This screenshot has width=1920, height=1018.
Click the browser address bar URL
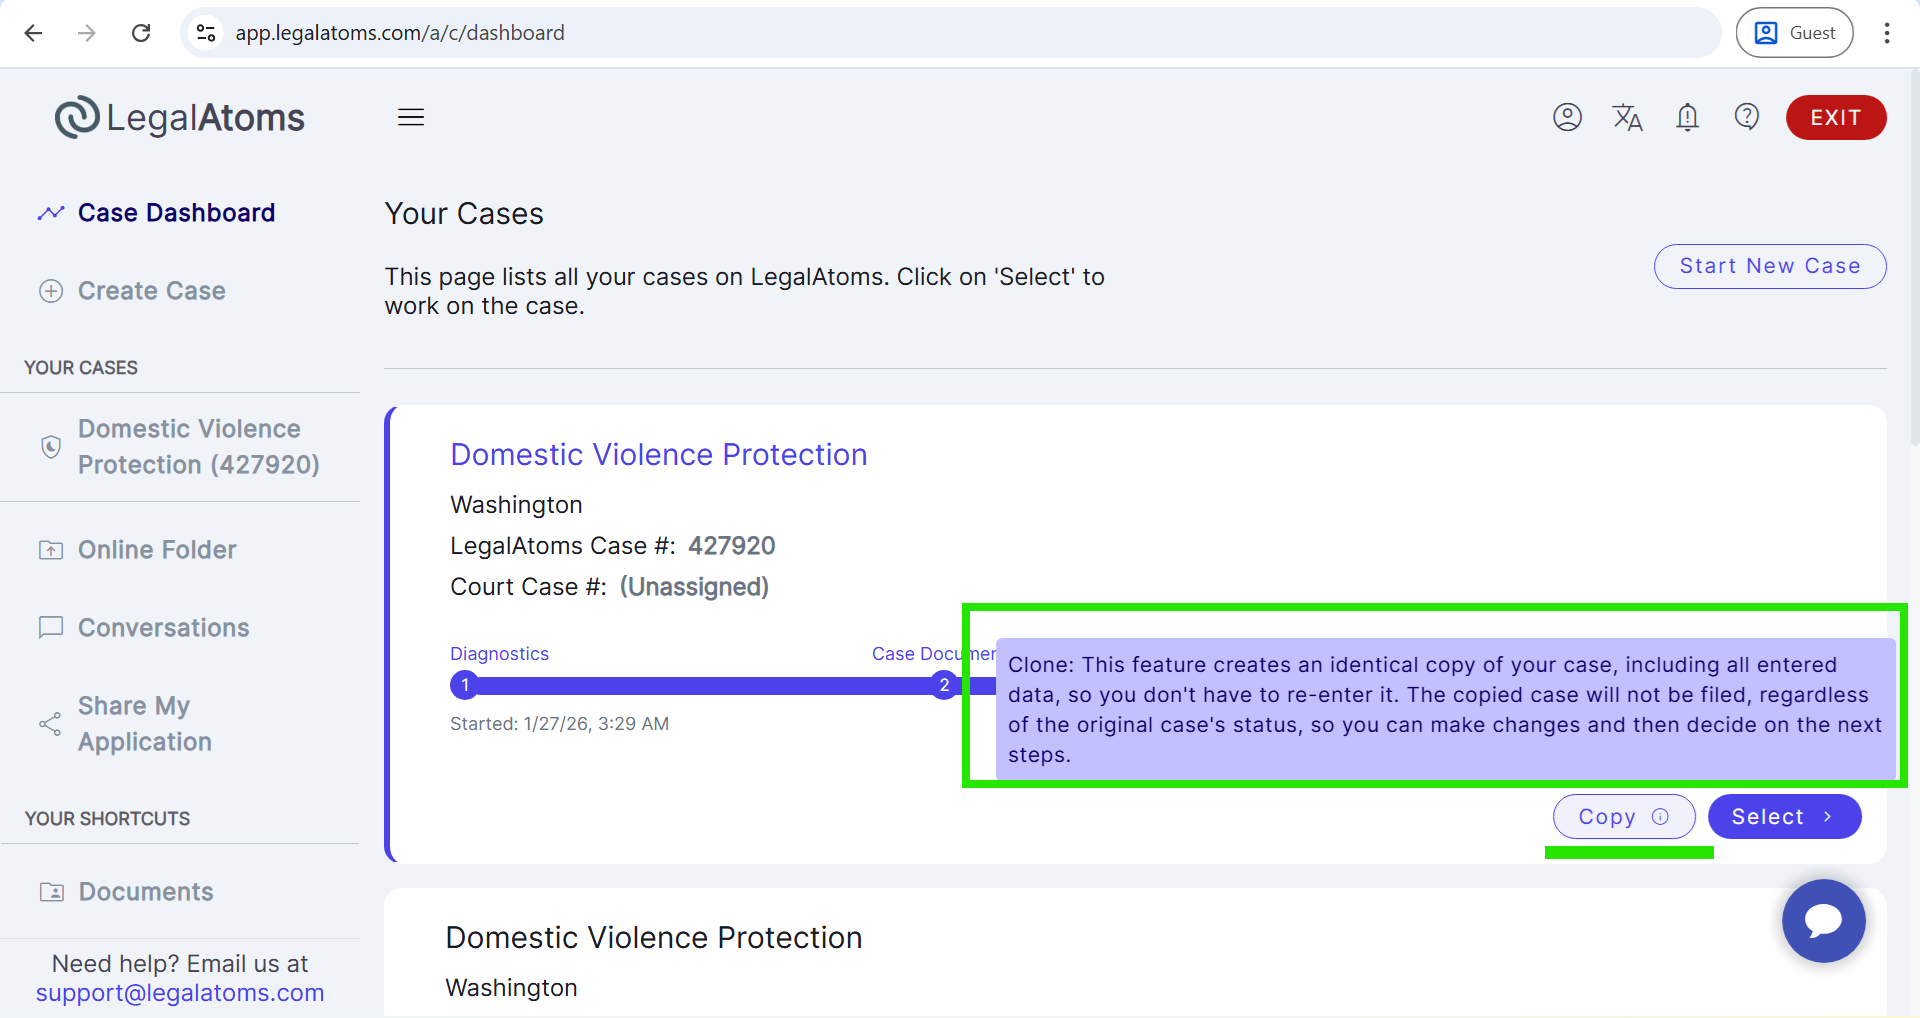[400, 33]
